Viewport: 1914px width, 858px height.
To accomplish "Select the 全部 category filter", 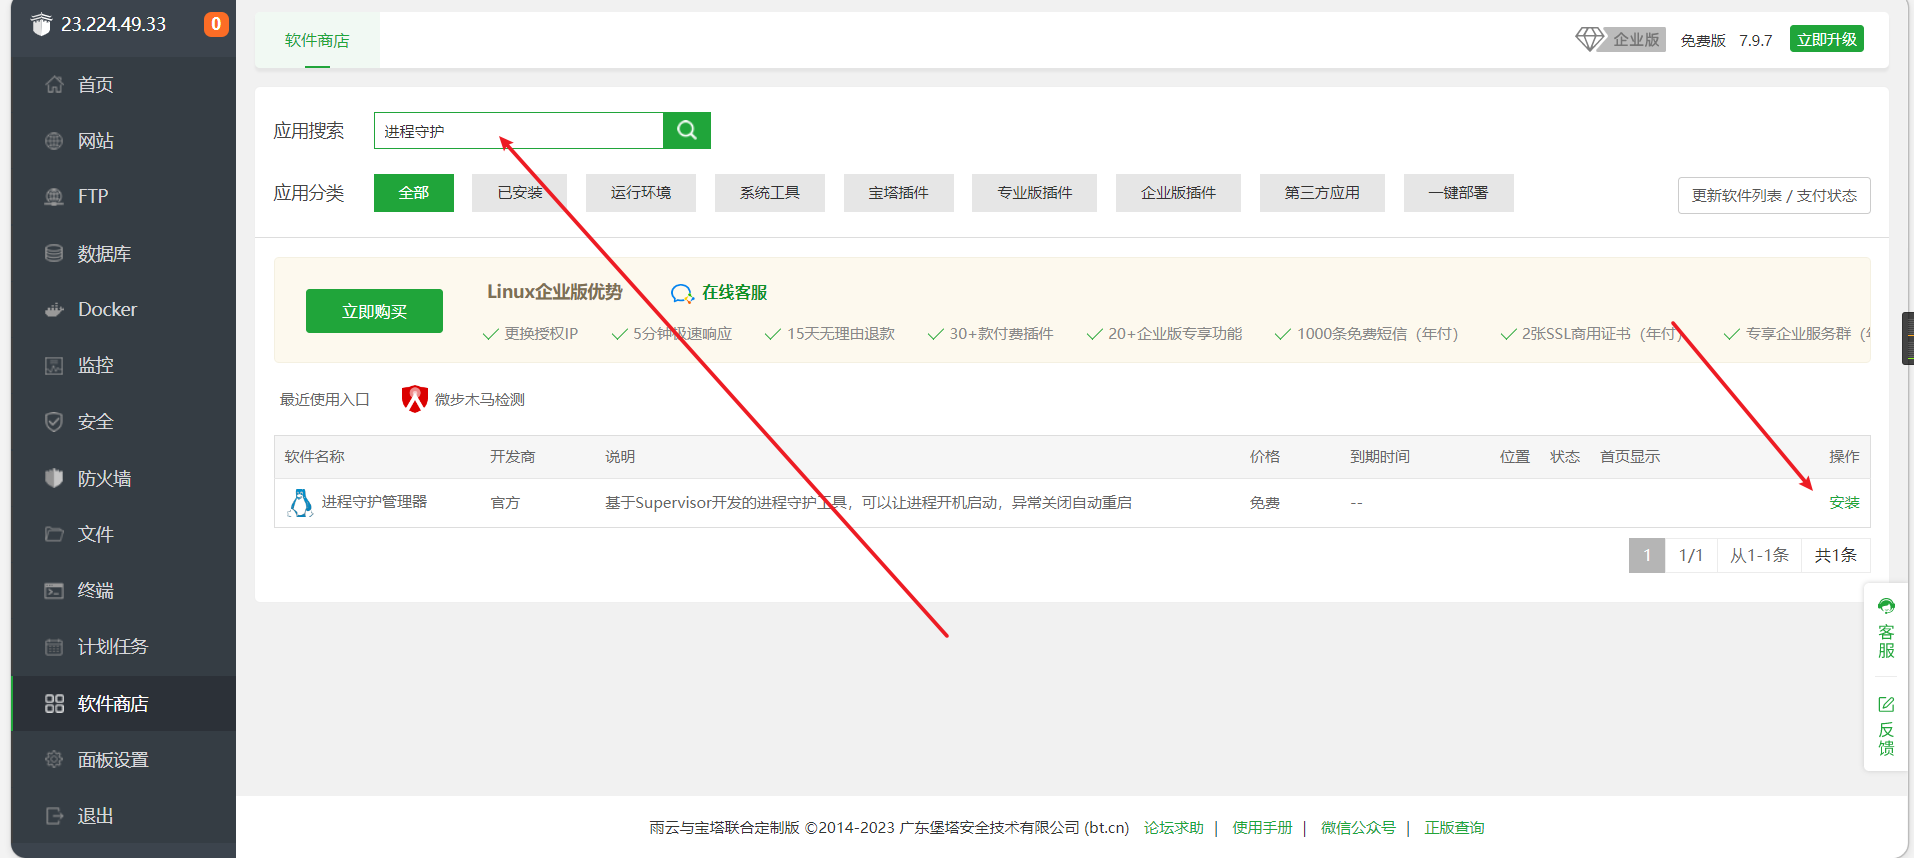I will pos(414,193).
